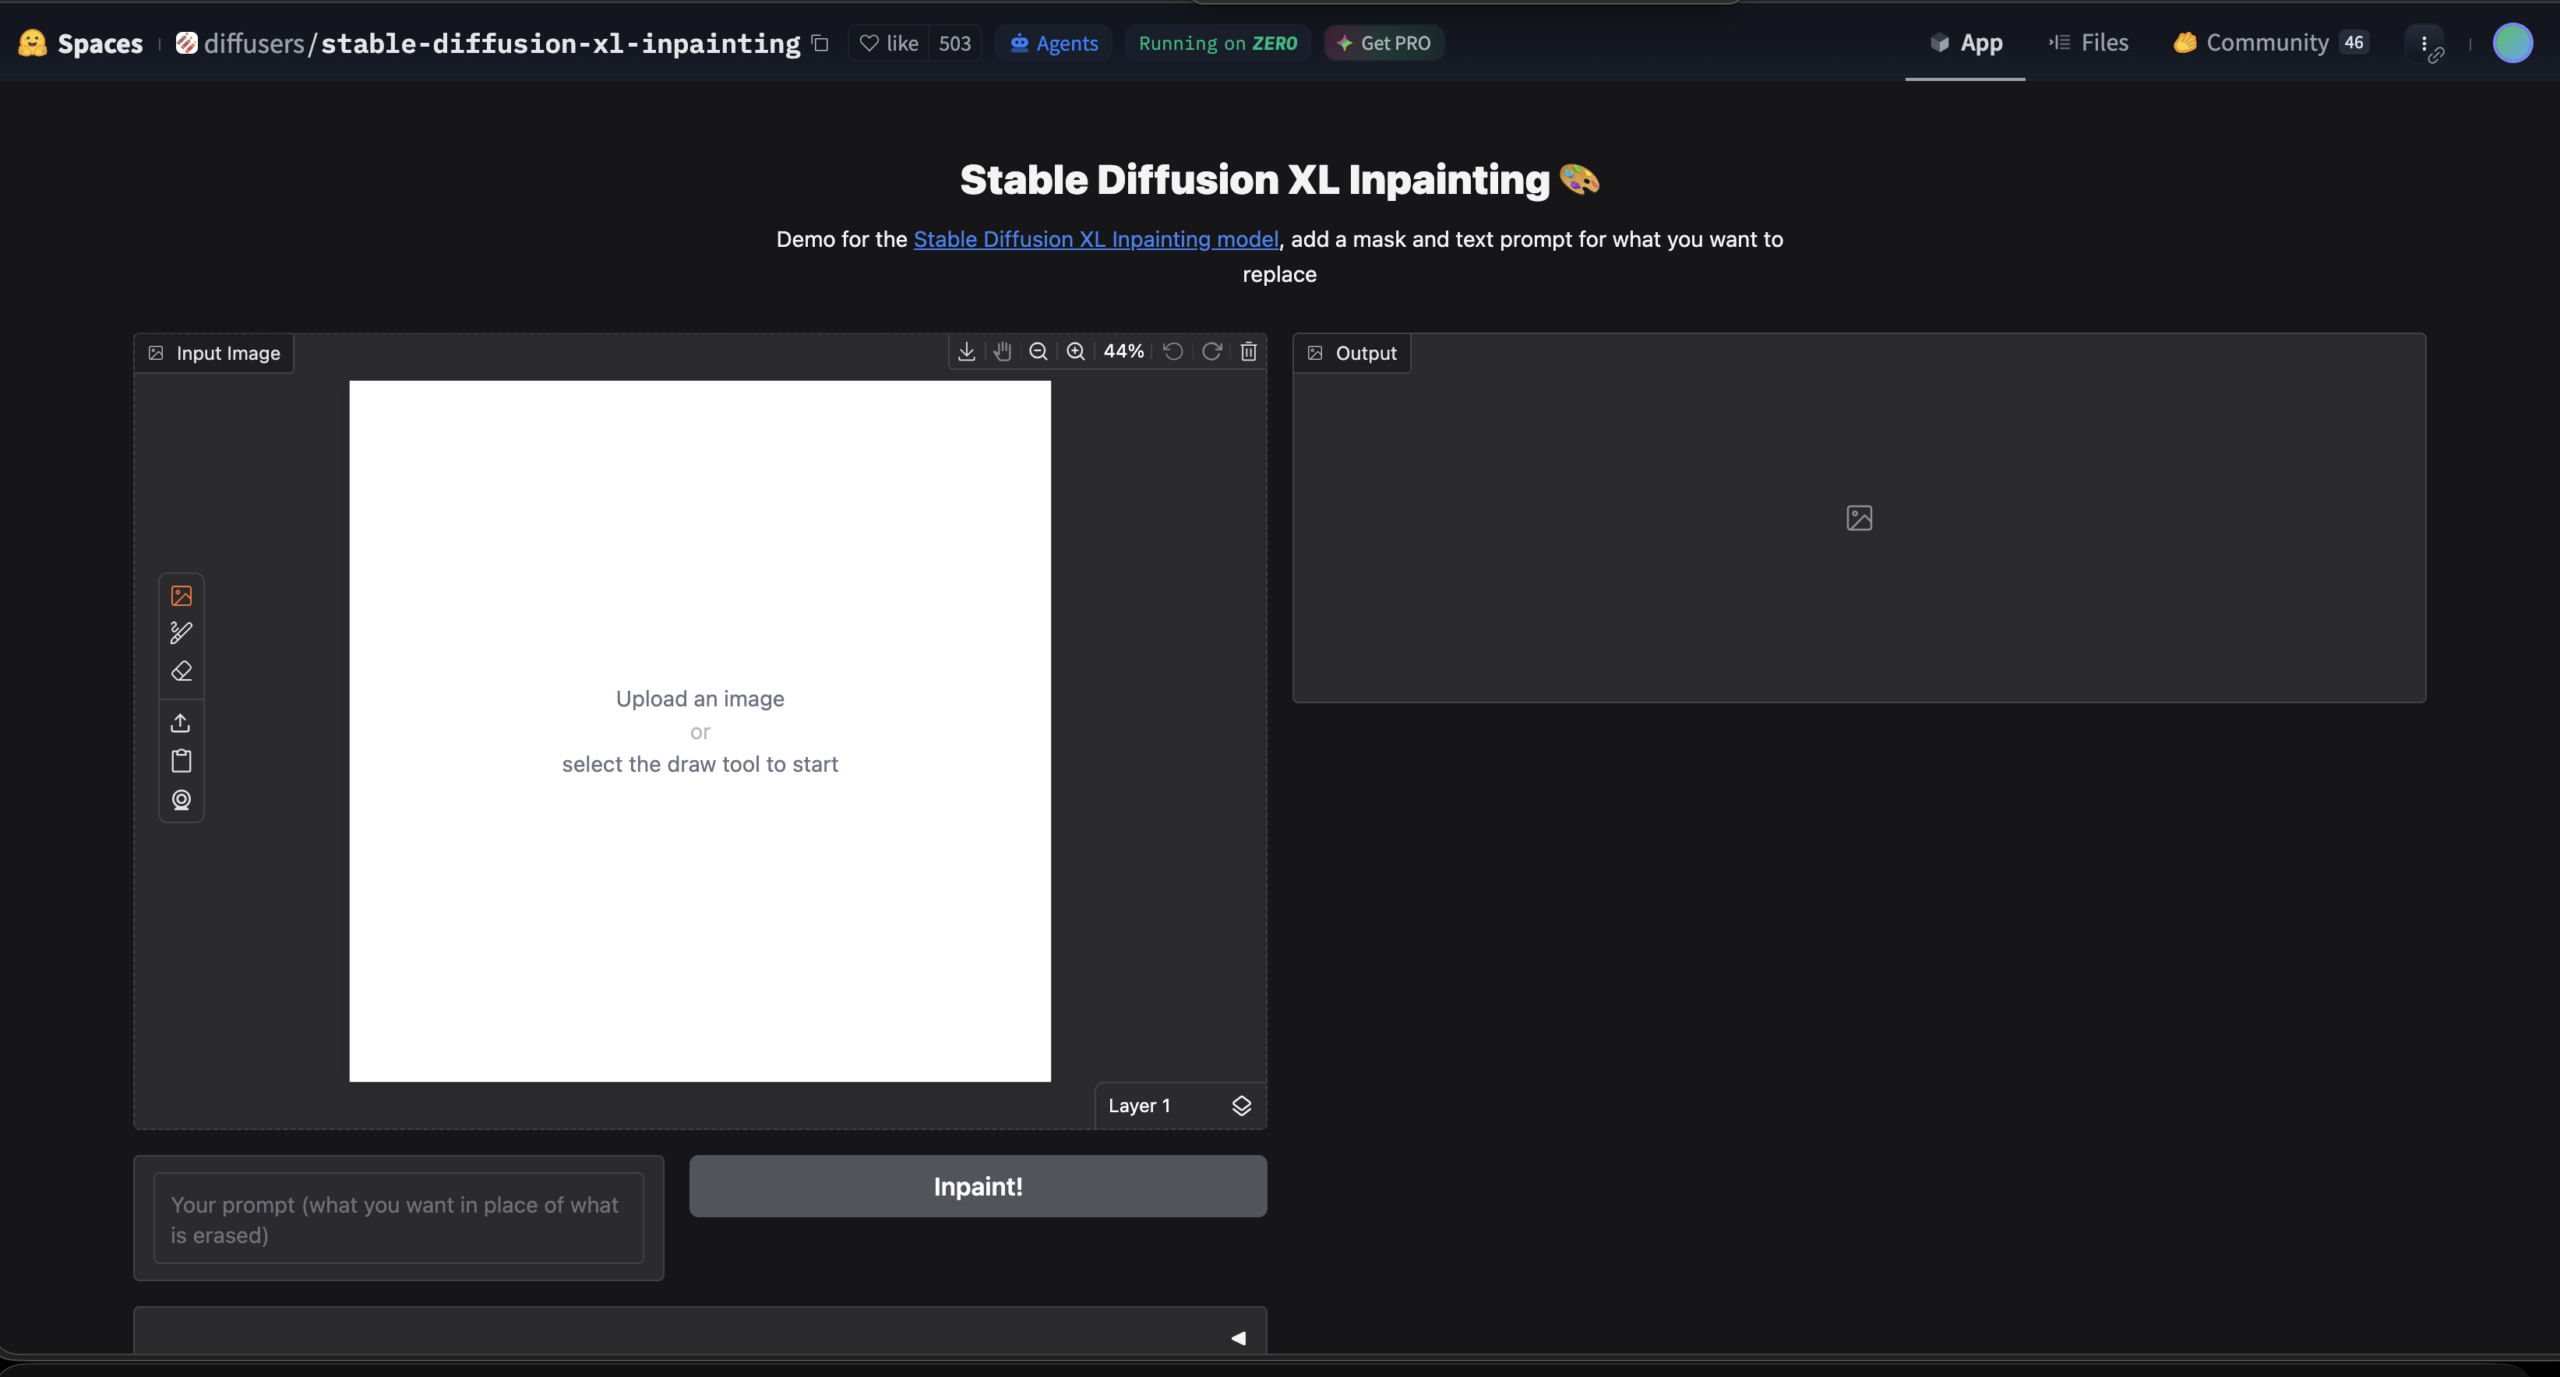The height and width of the screenshot is (1377, 2560).
Task: Open stable-diffusion-xl-inpainting space title link
Action: click(560, 43)
